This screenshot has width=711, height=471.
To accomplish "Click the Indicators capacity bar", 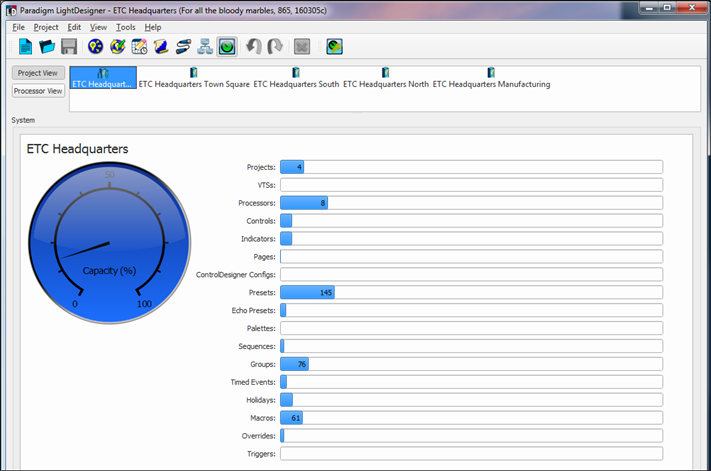I will tap(471, 238).
